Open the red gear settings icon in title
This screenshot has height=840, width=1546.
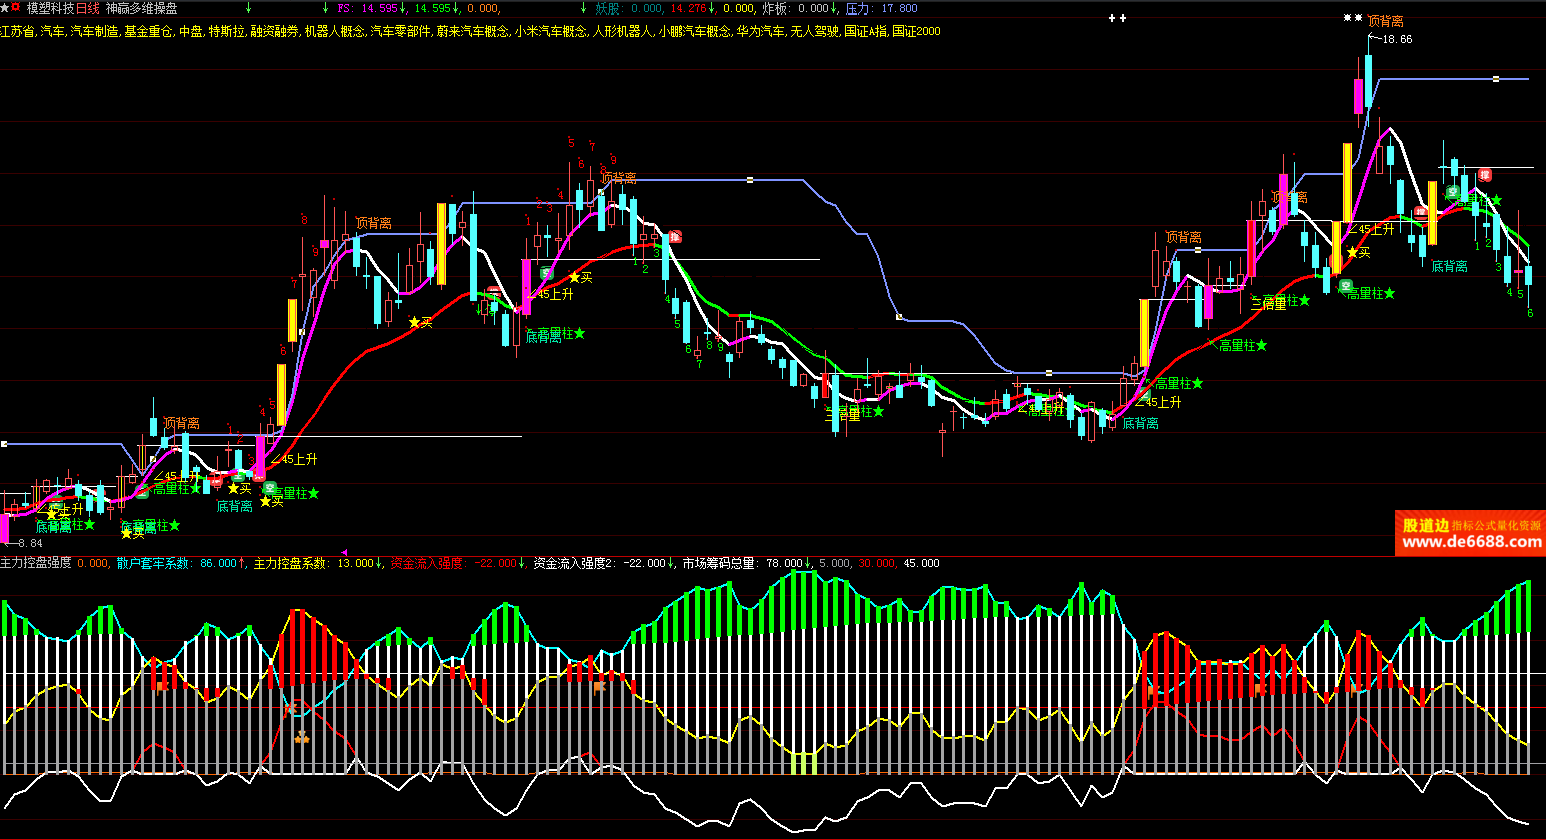(16, 7)
